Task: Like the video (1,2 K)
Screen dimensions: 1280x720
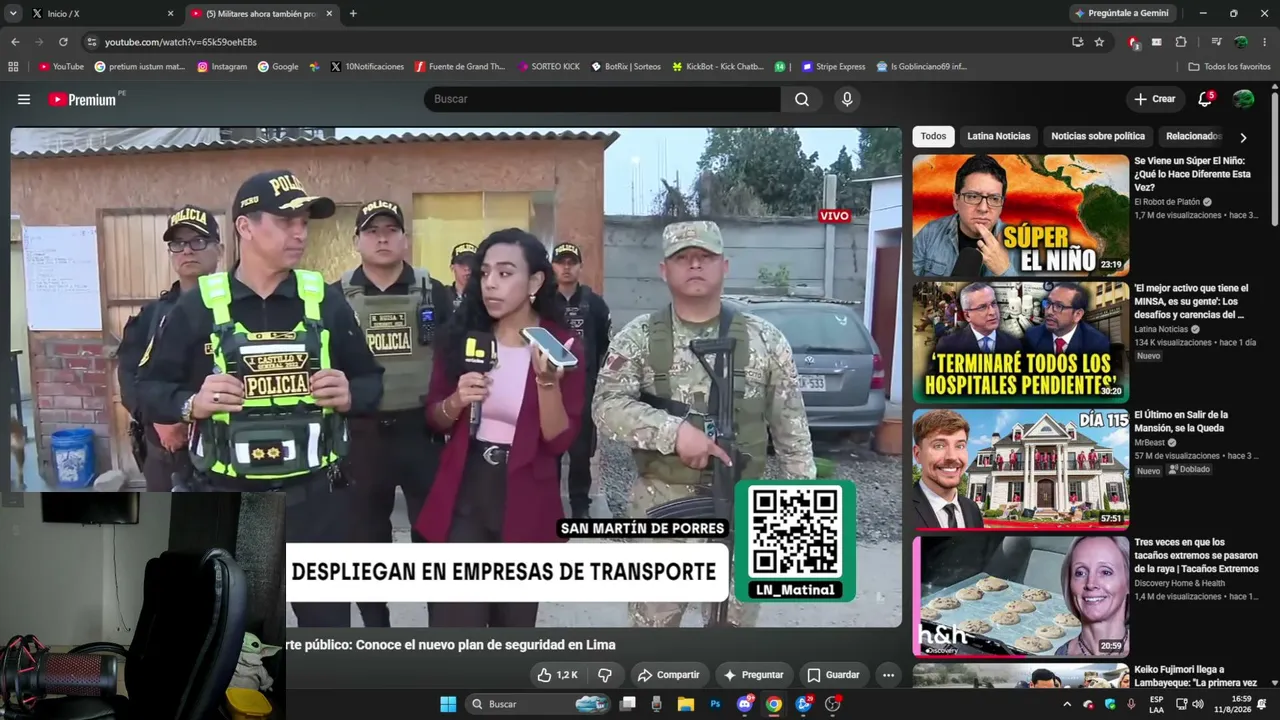Action: pos(557,675)
